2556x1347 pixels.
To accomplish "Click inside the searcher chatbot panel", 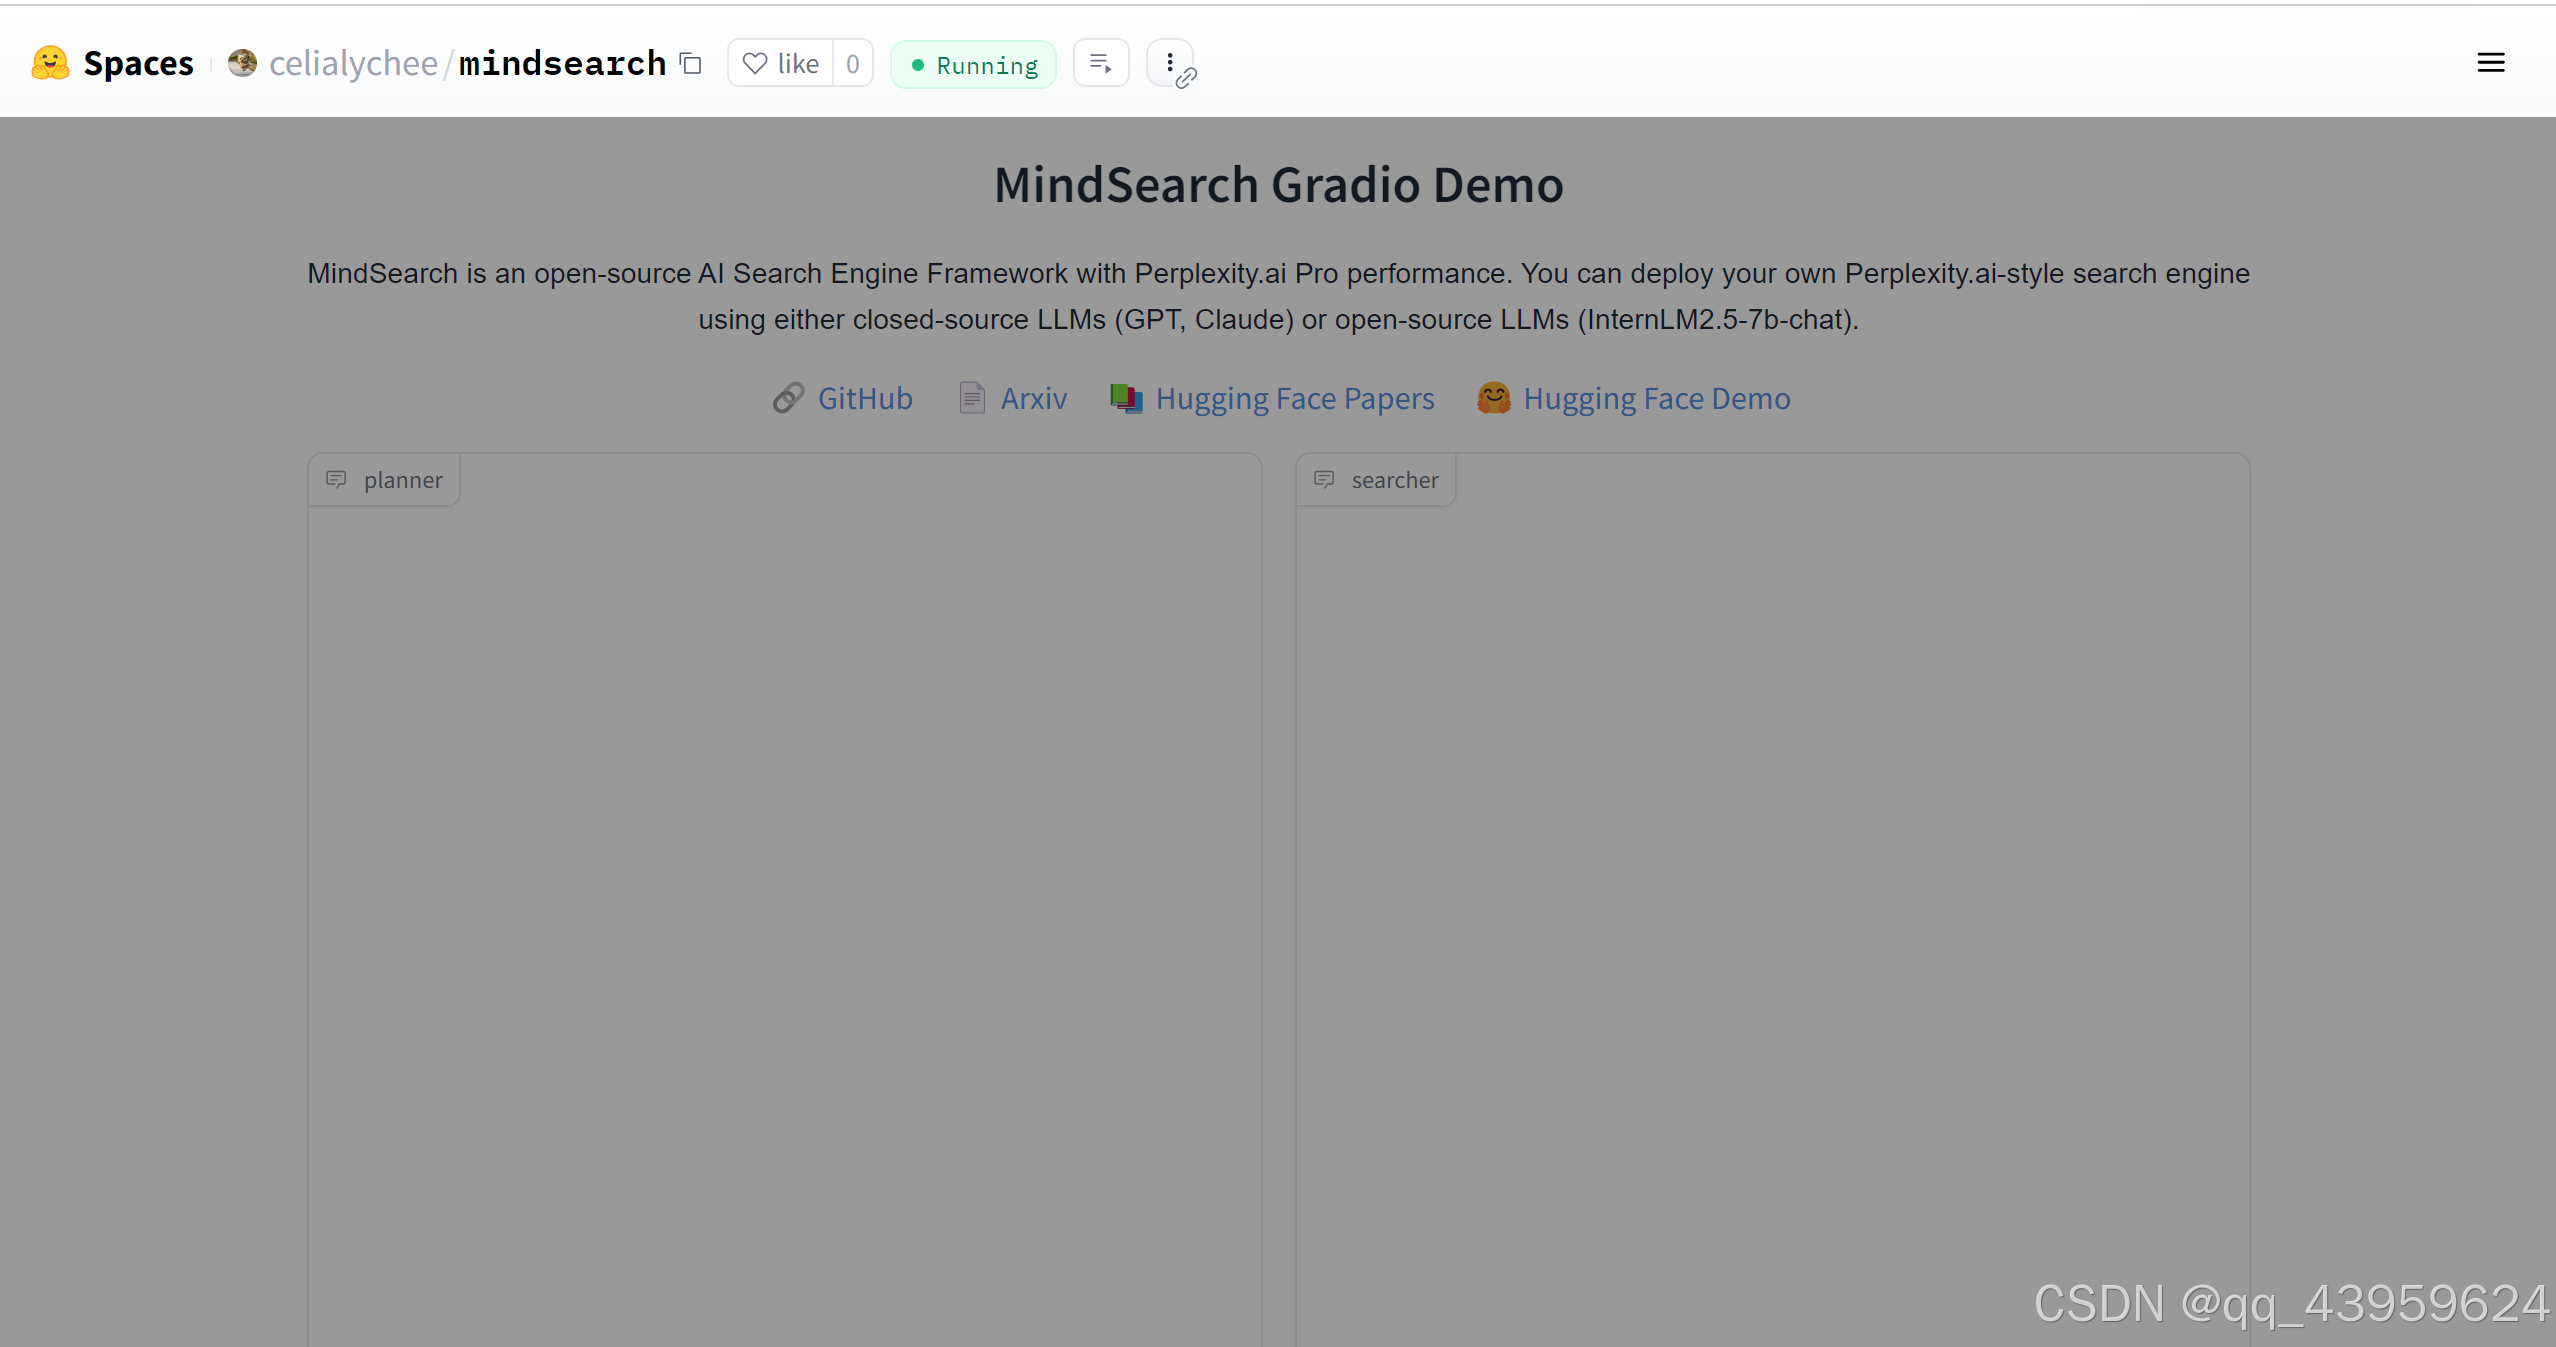I will click(1772, 900).
